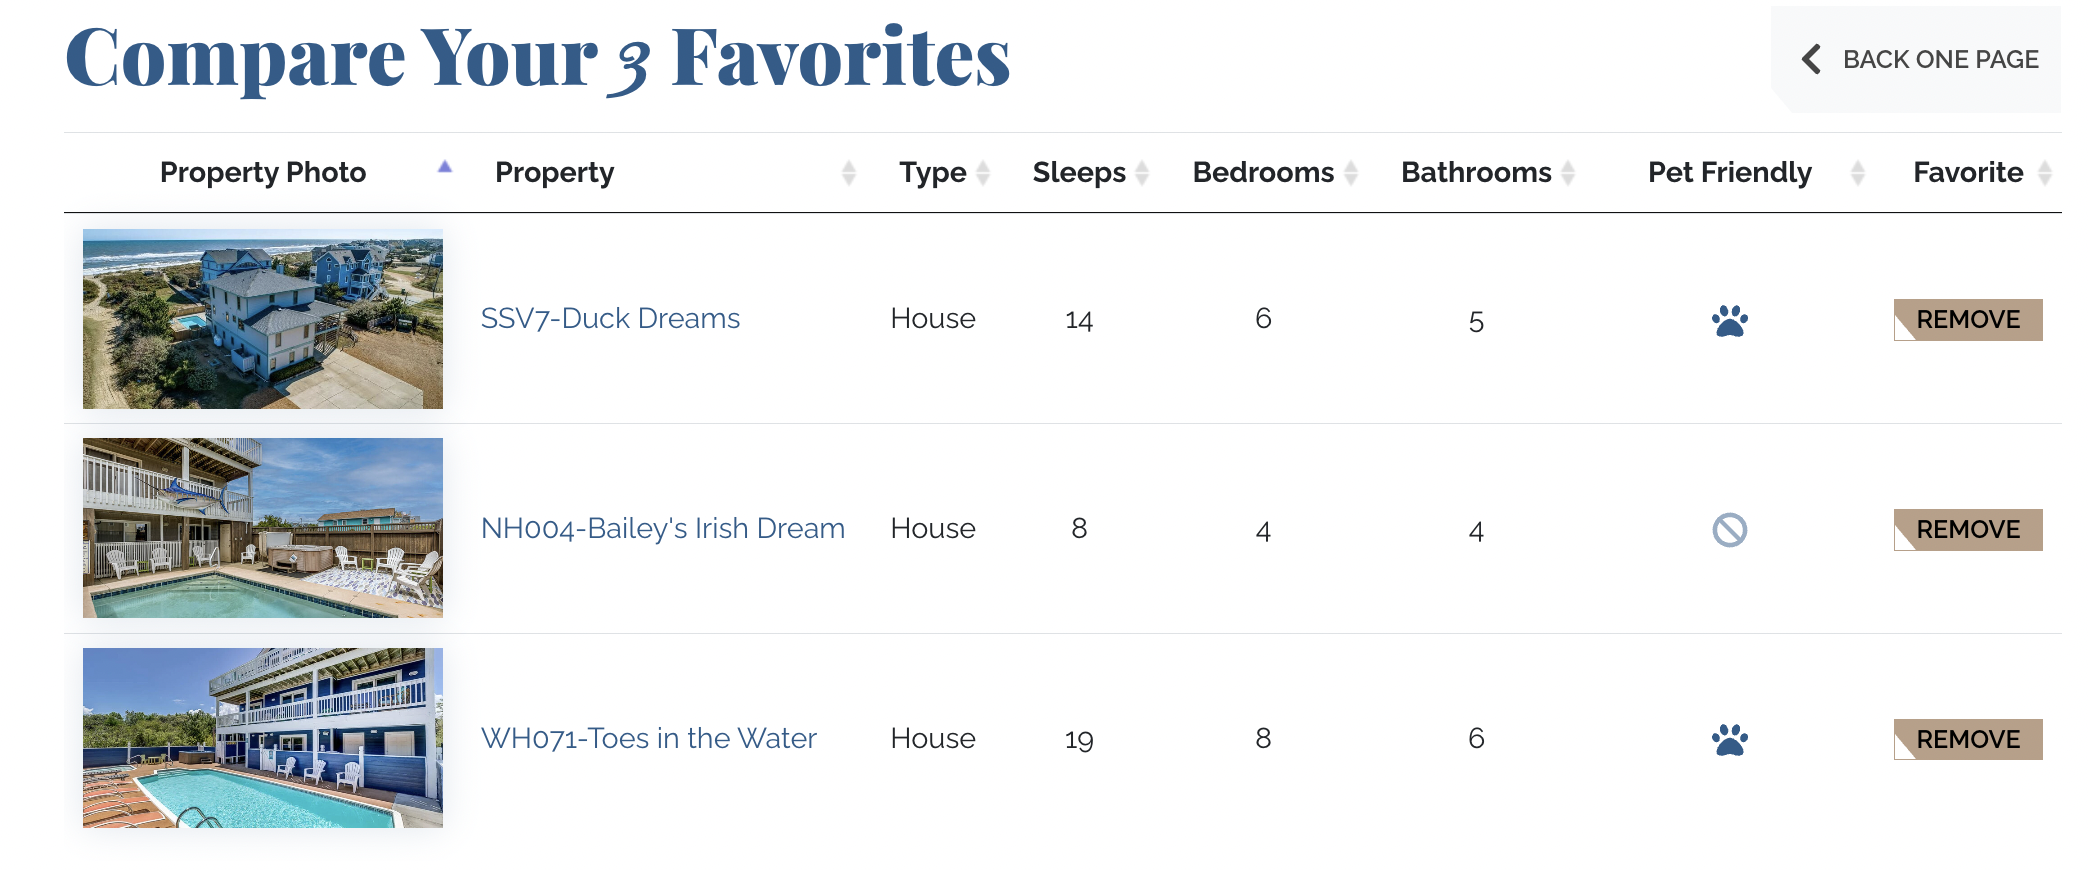
Task: Remove NH004-Bailey's Irish Dream from favorites
Action: pyautogui.click(x=1968, y=530)
